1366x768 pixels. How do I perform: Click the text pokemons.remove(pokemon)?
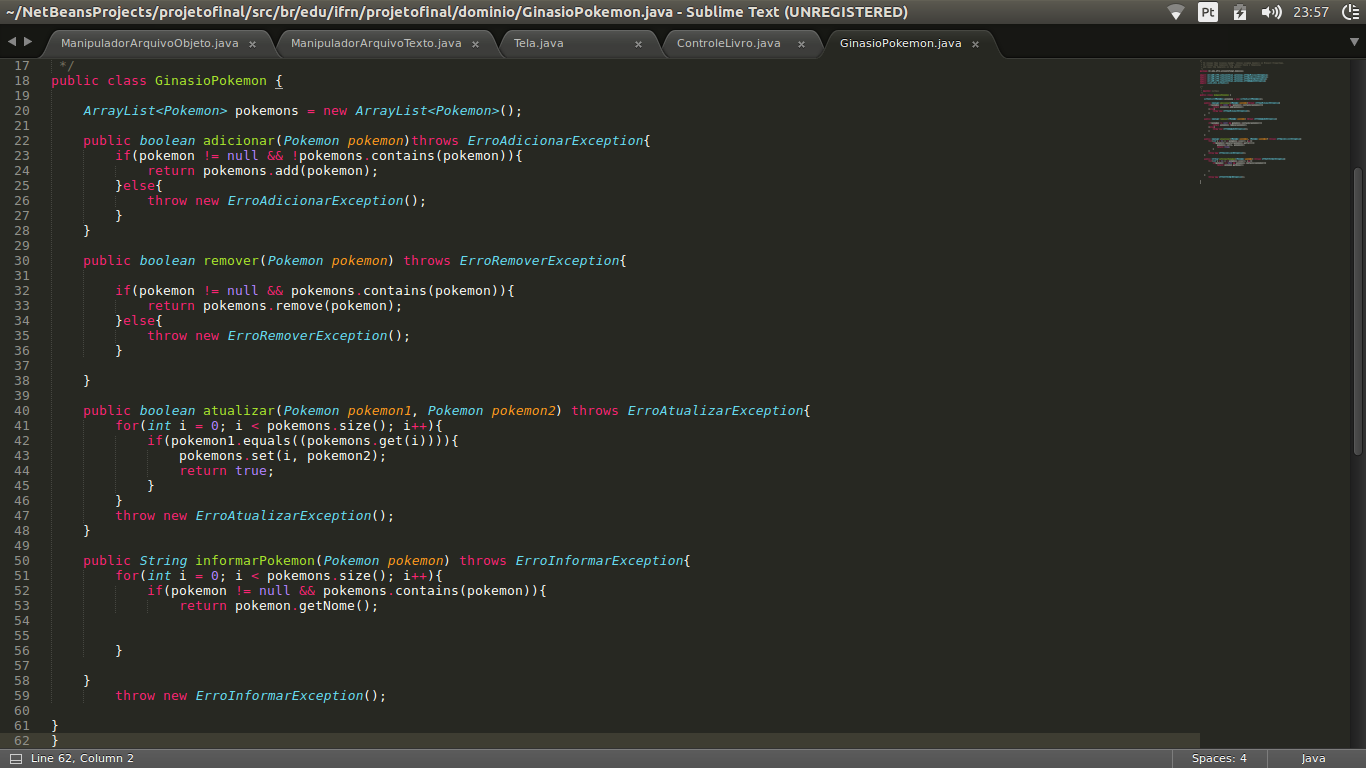(299, 305)
